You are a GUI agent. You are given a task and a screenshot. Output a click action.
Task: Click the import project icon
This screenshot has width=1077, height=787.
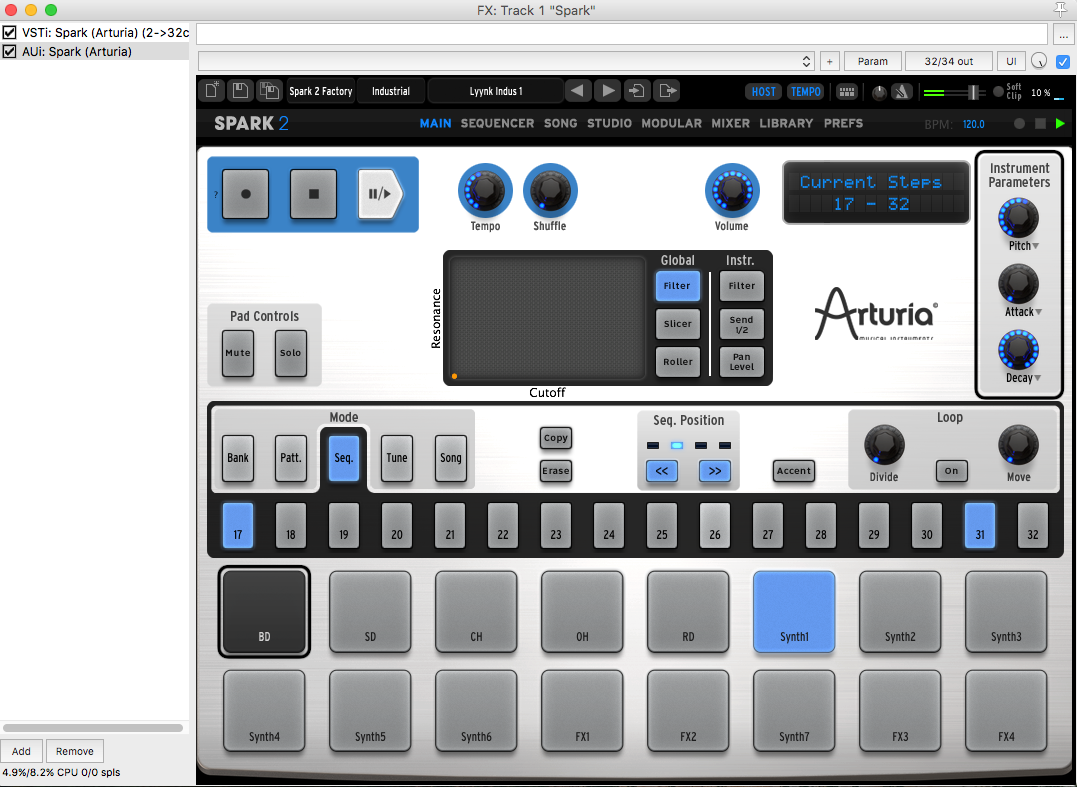[x=637, y=91]
